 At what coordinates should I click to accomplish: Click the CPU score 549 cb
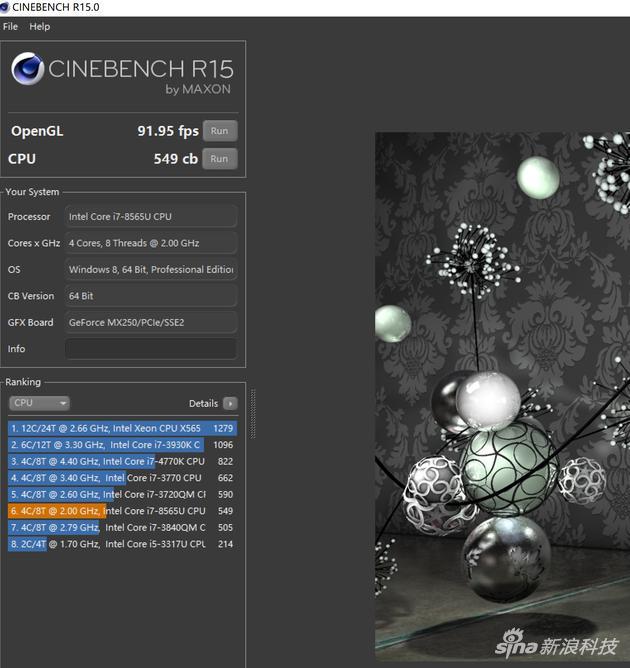[175, 159]
